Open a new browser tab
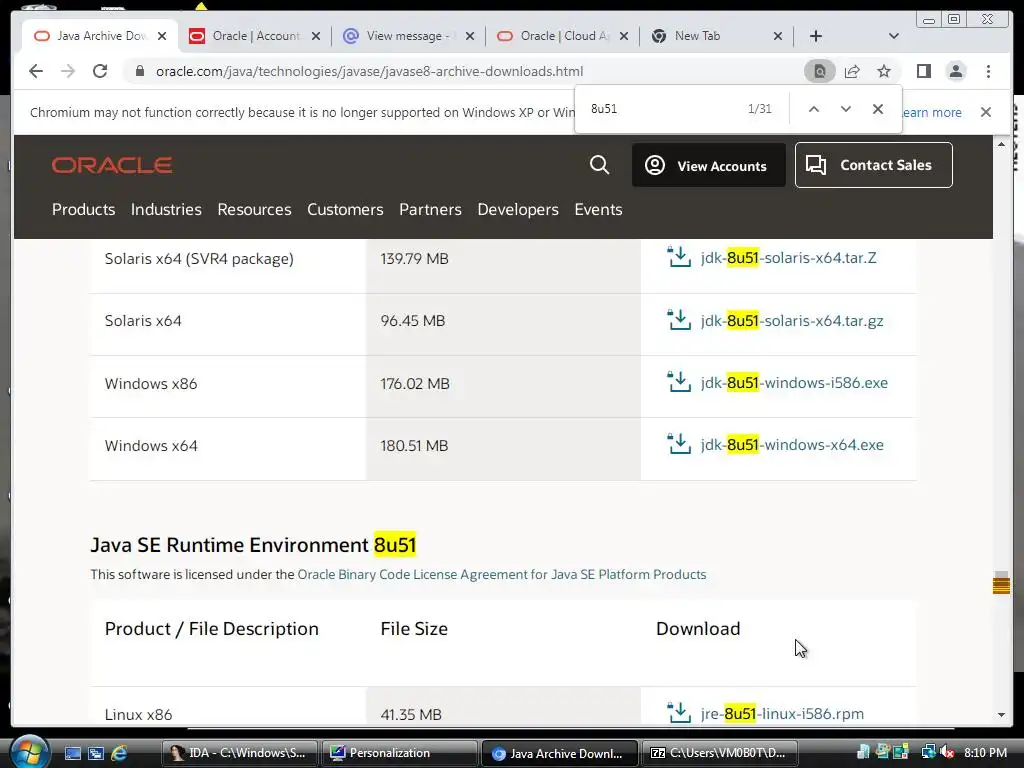This screenshot has width=1024, height=768. [x=816, y=36]
